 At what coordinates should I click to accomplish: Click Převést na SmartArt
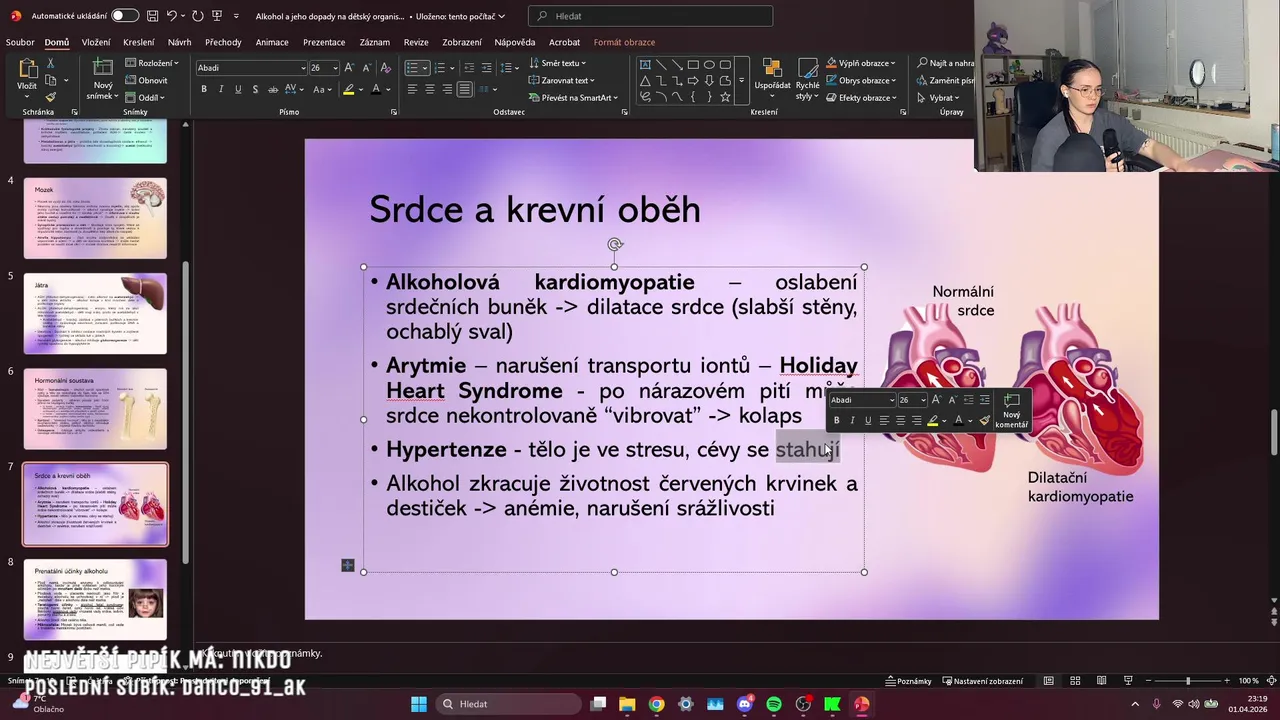[x=572, y=97]
